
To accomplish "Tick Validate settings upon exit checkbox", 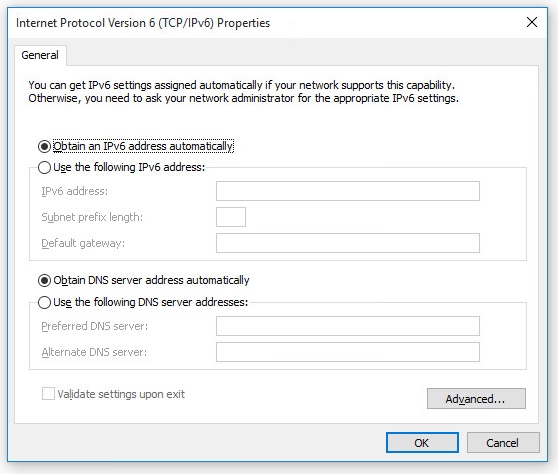I will pyautogui.click(x=48, y=394).
